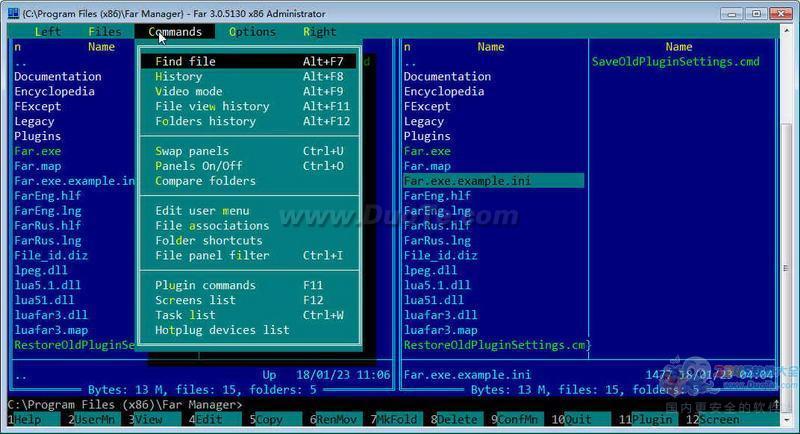Screen dimensions: 800x434
Task: Select Far.exe in left panel
Action: tap(38, 151)
